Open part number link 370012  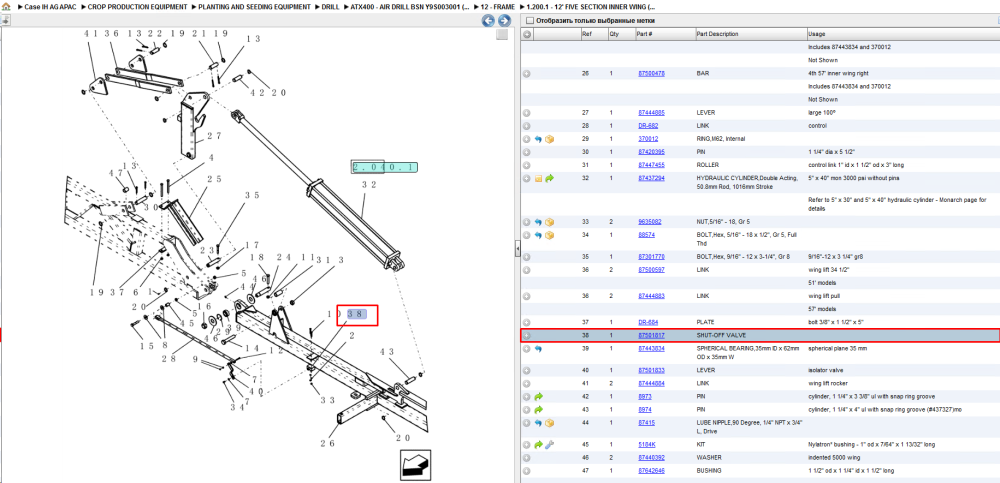pos(648,139)
